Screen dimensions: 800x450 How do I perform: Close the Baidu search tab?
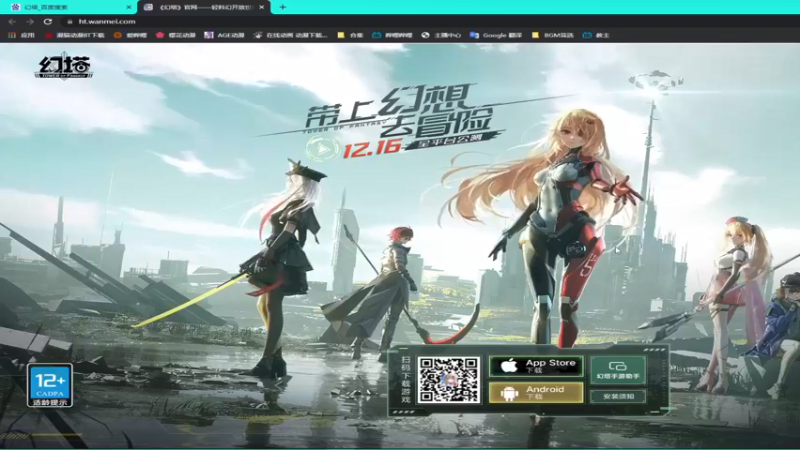(x=129, y=7)
